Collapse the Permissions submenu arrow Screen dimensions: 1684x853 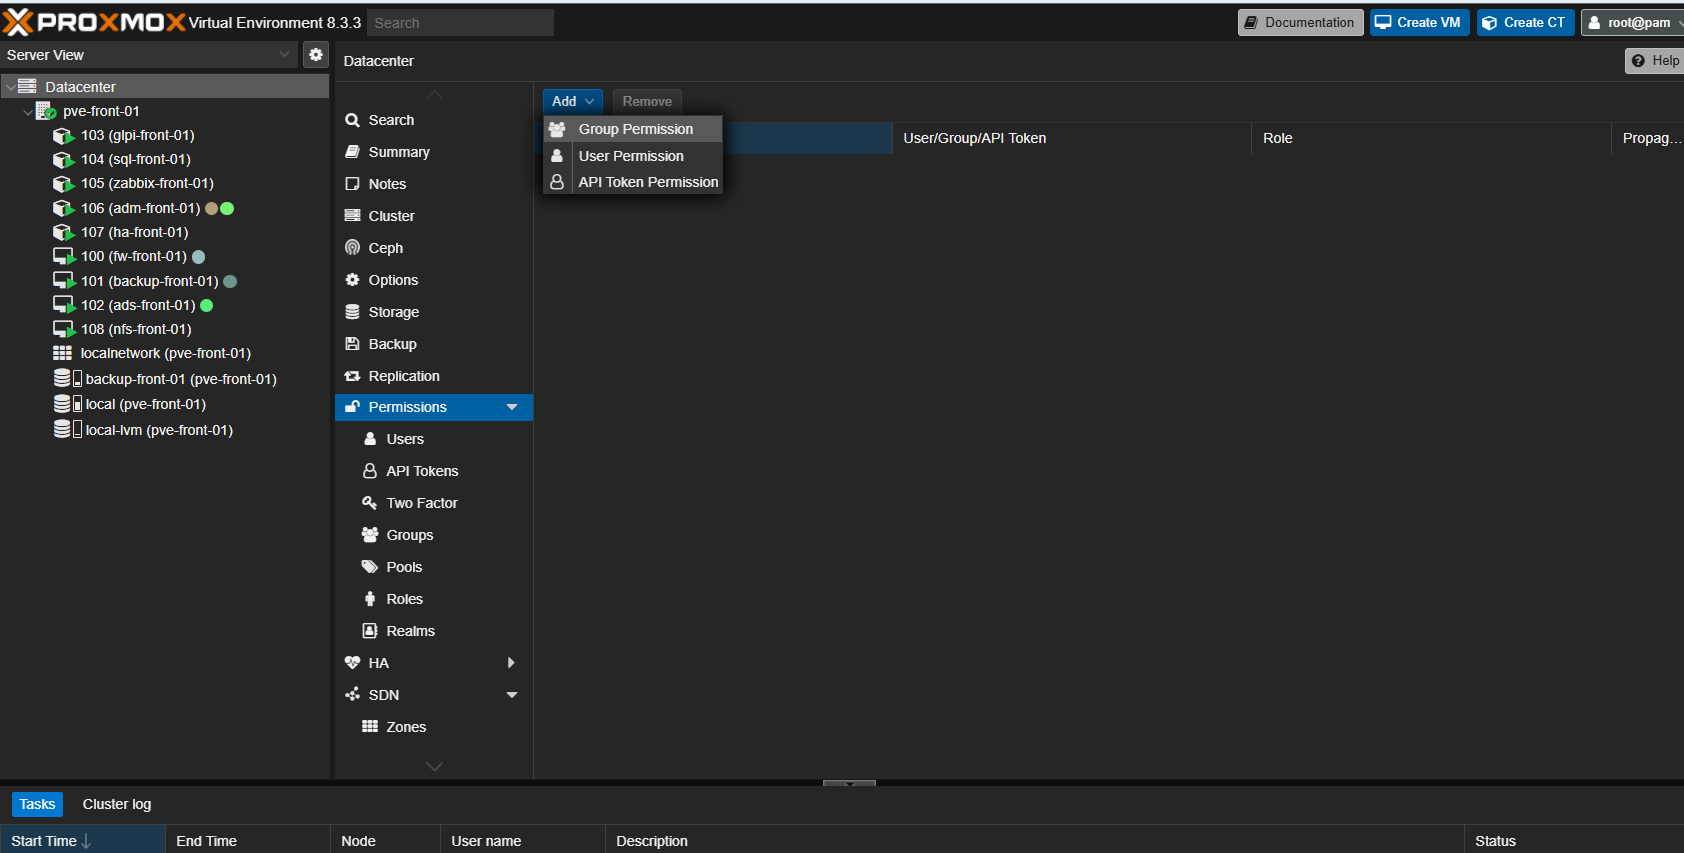pos(512,407)
